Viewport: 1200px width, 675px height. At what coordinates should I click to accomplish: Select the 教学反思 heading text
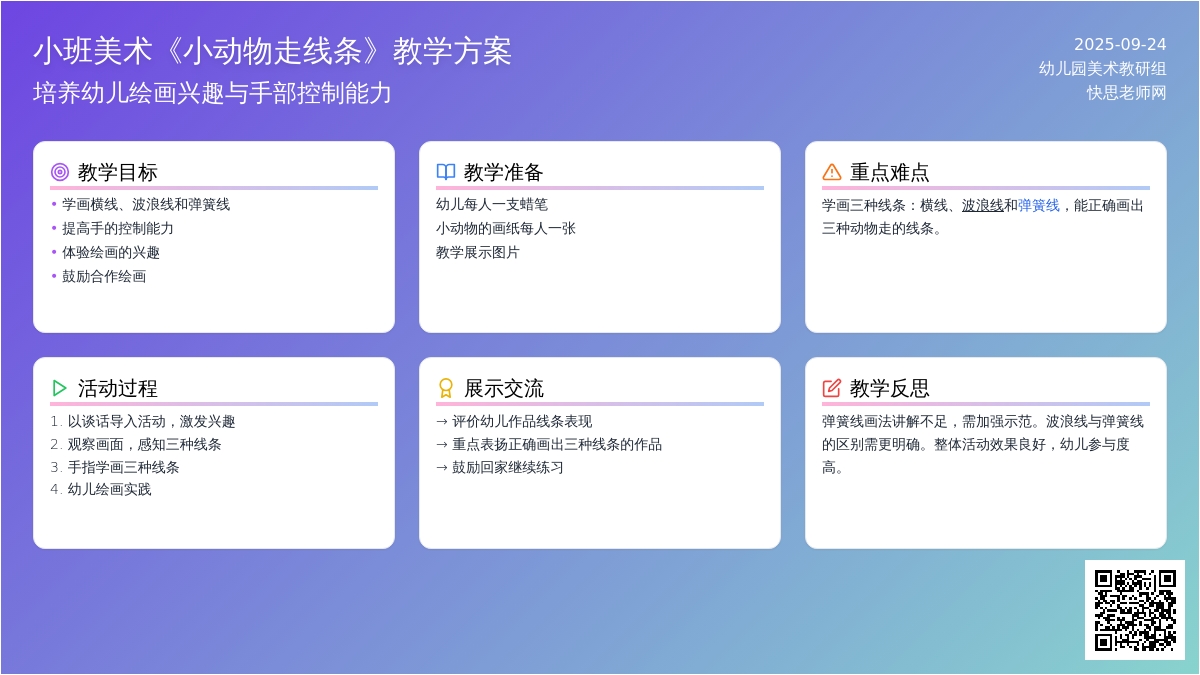[x=890, y=388]
